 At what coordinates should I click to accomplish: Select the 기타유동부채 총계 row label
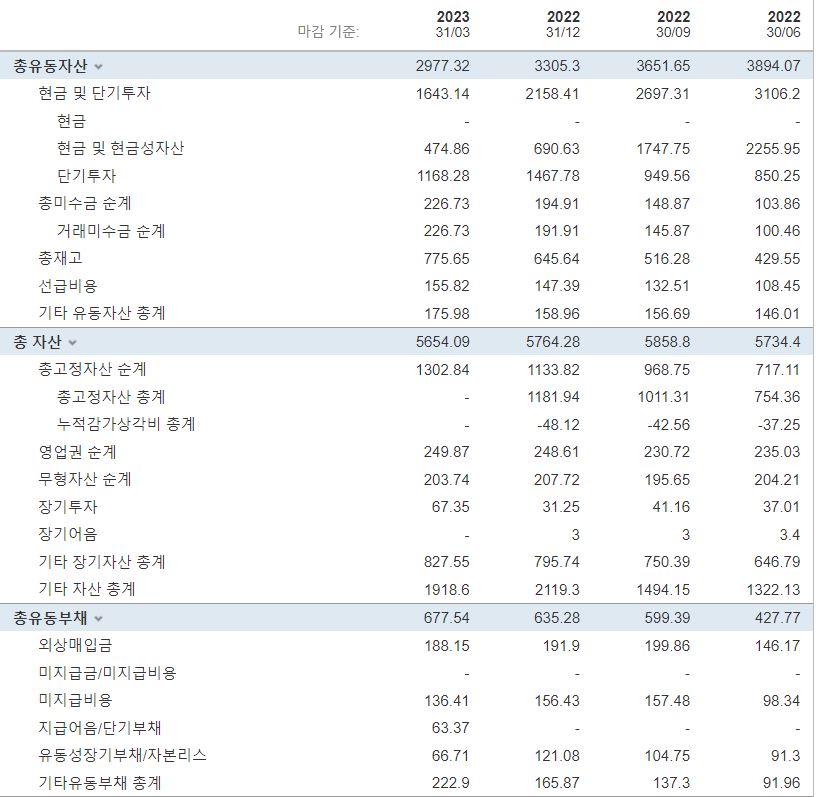[x=100, y=783]
